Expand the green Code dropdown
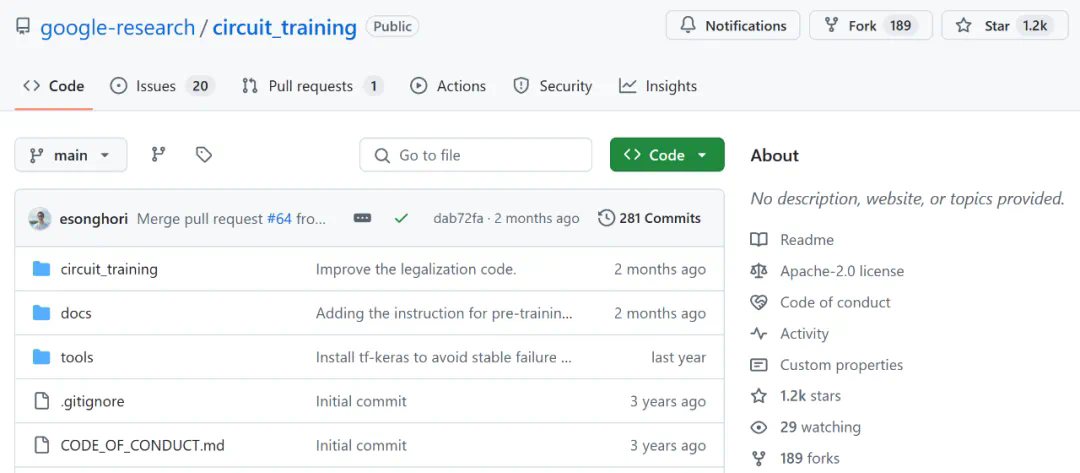This screenshot has width=1080, height=473. (667, 155)
